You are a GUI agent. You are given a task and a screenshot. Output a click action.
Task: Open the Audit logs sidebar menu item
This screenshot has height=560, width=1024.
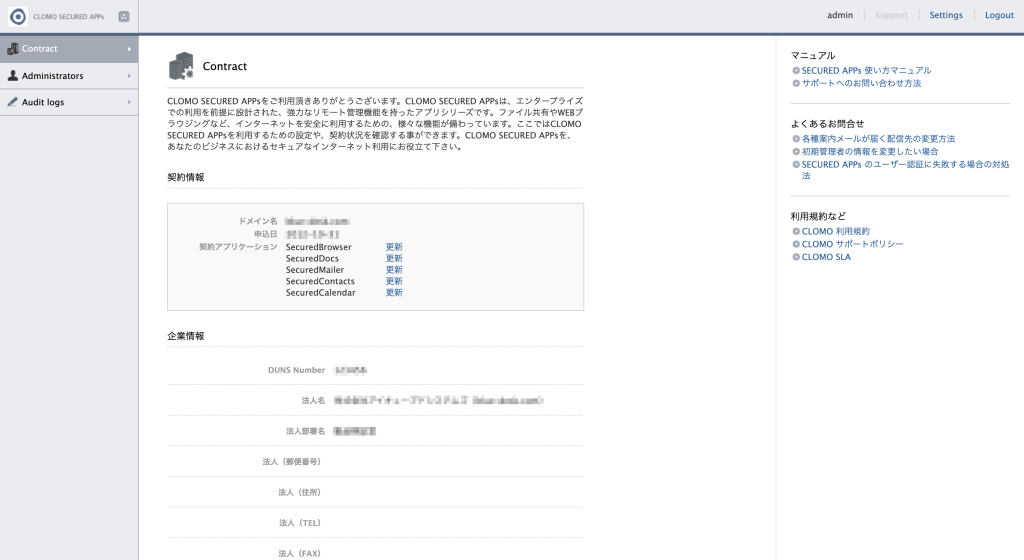click(x=69, y=102)
